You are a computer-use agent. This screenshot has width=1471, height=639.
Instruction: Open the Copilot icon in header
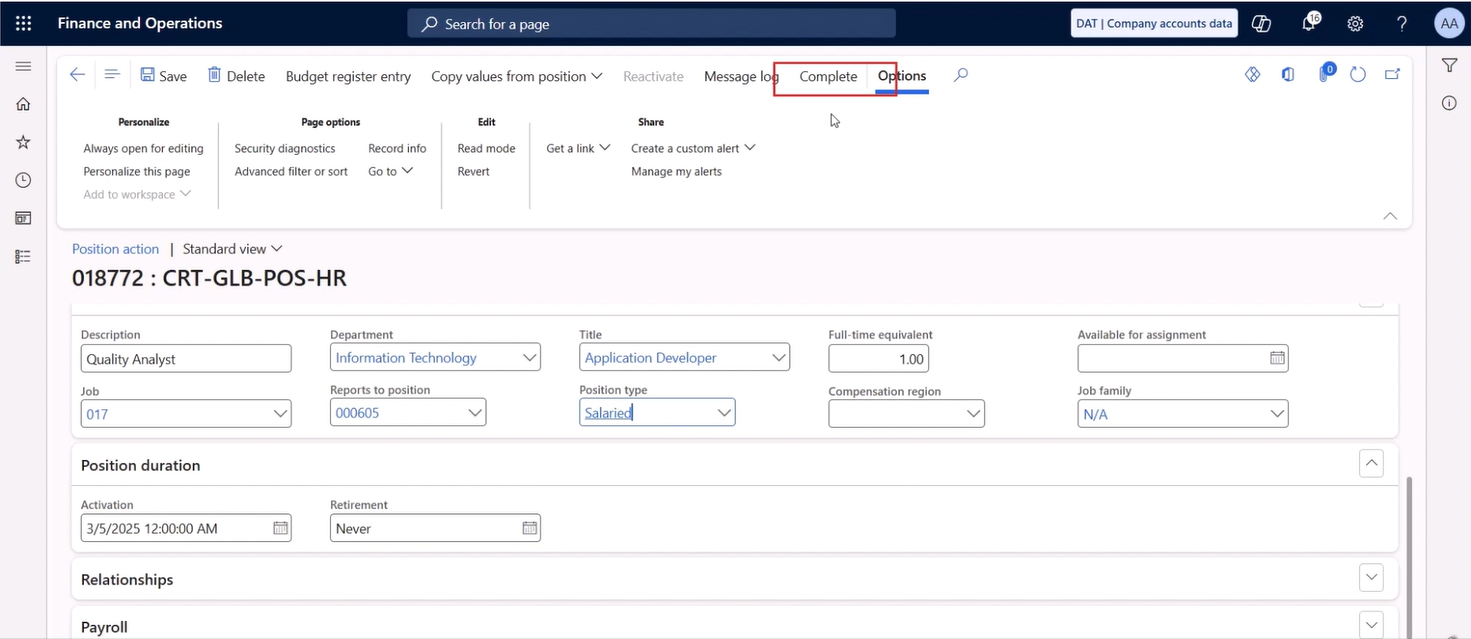point(1261,23)
